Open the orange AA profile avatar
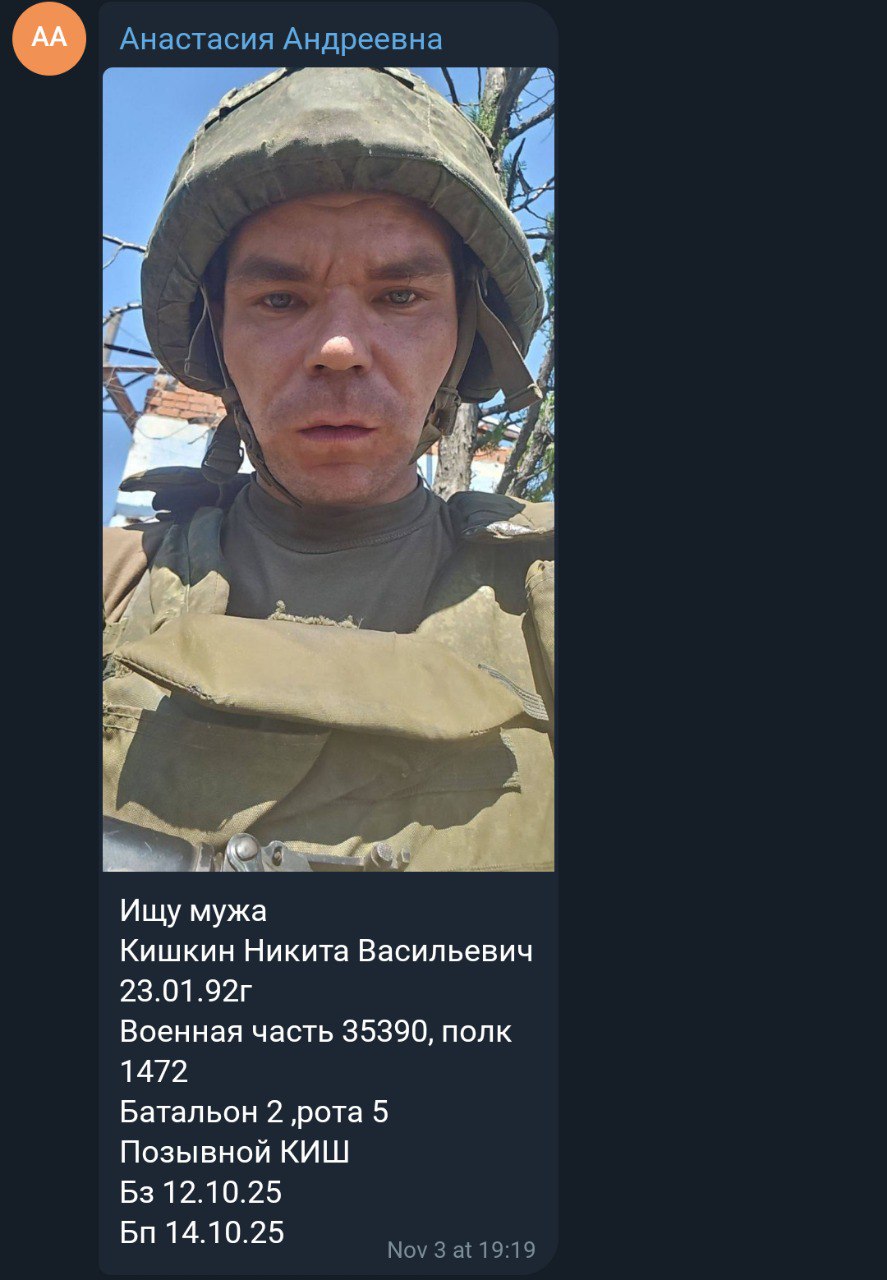This screenshot has height=1280, width=887. click(x=49, y=38)
